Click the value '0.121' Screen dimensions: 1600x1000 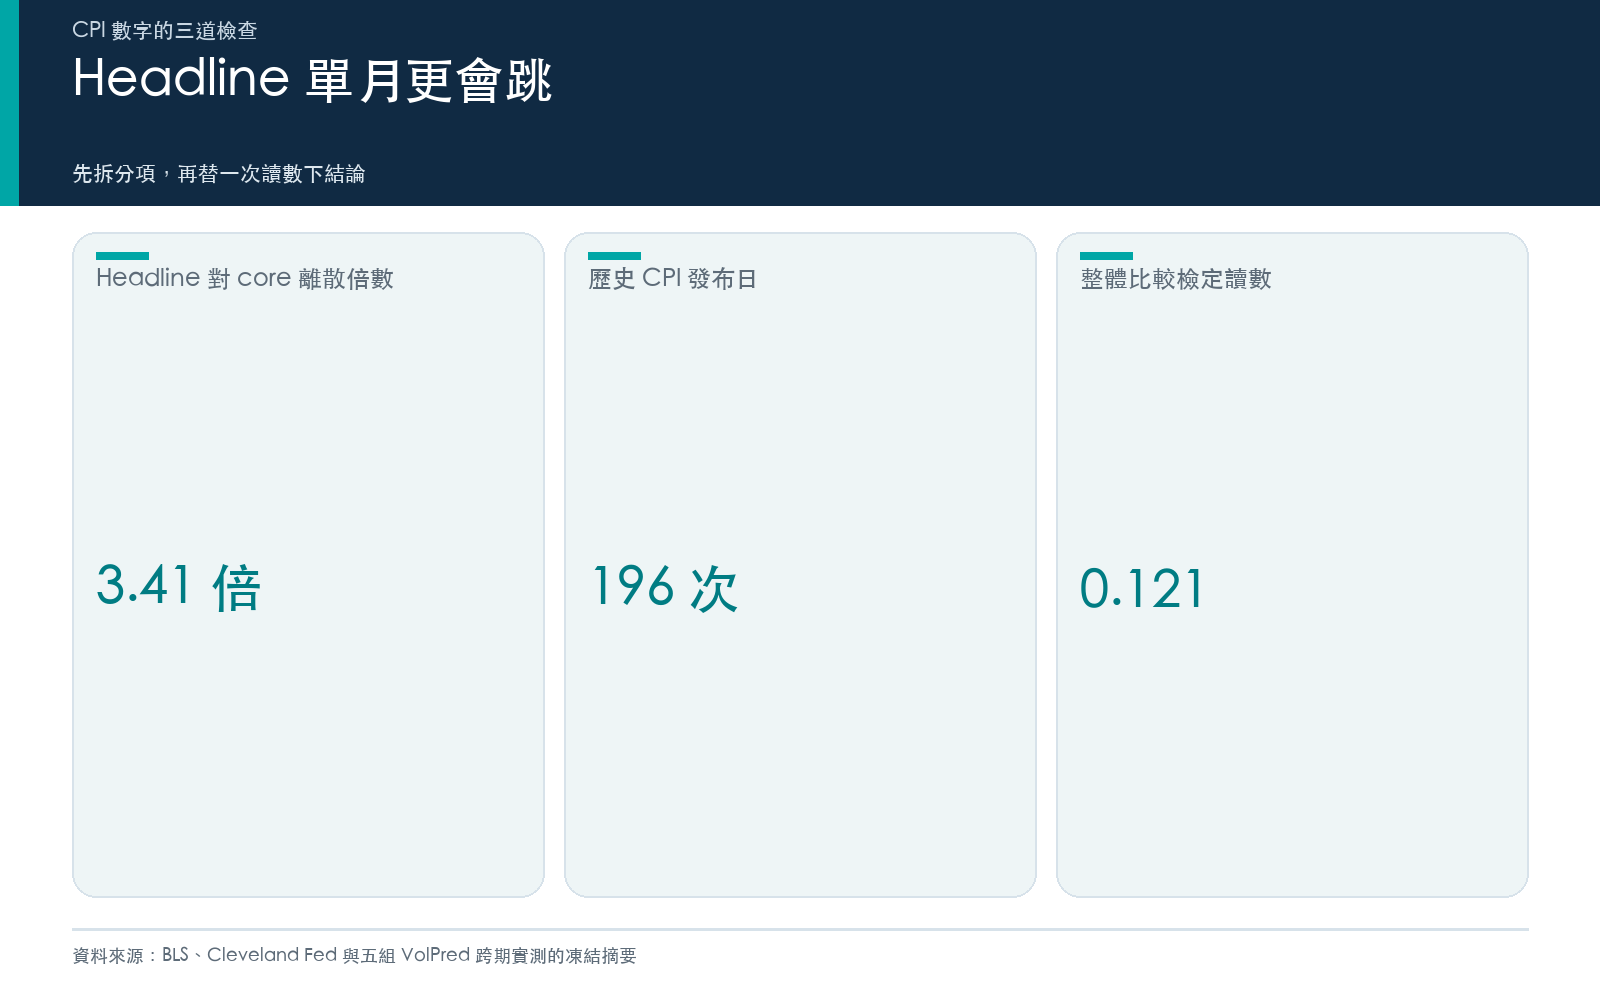click(1142, 588)
